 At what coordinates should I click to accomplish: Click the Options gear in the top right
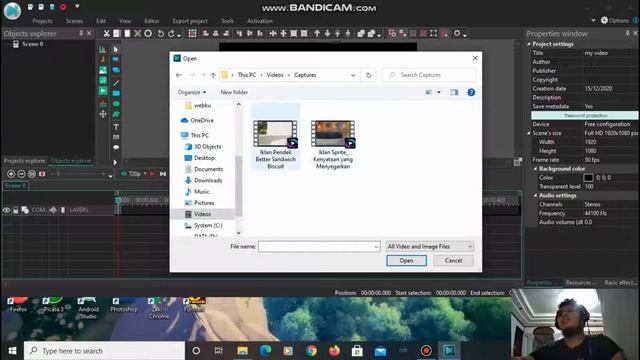[x=614, y=20]
